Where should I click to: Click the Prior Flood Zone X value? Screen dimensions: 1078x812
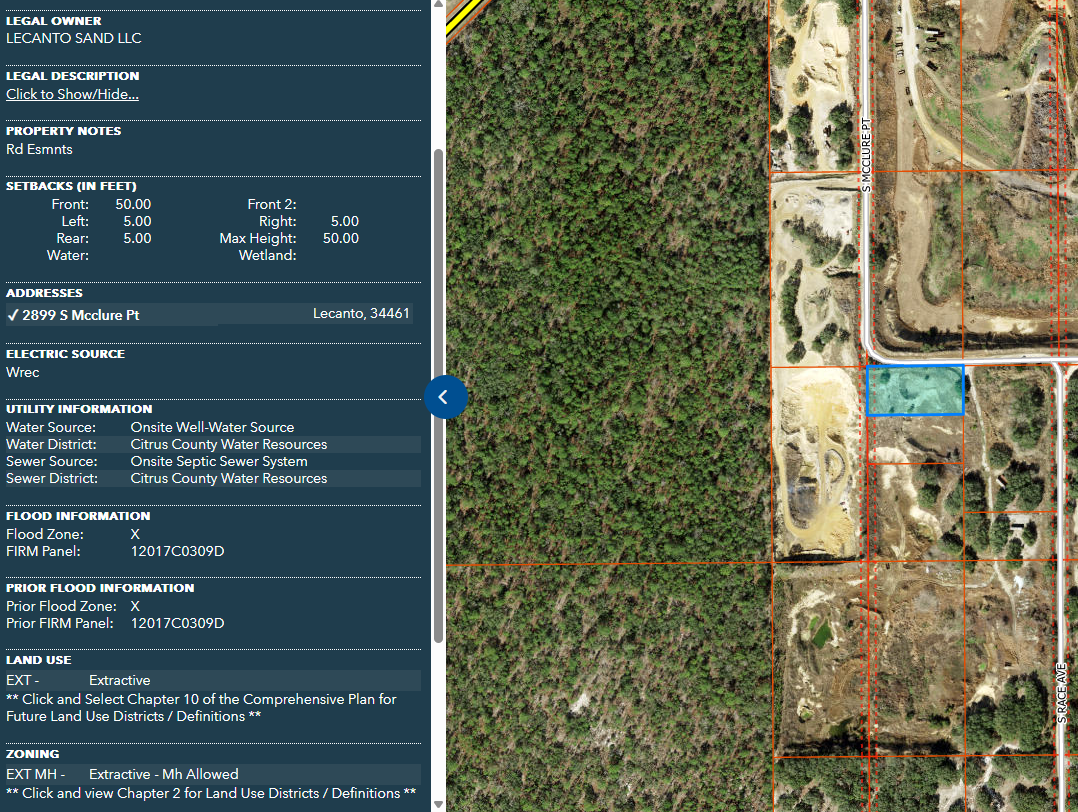(135, 606)
